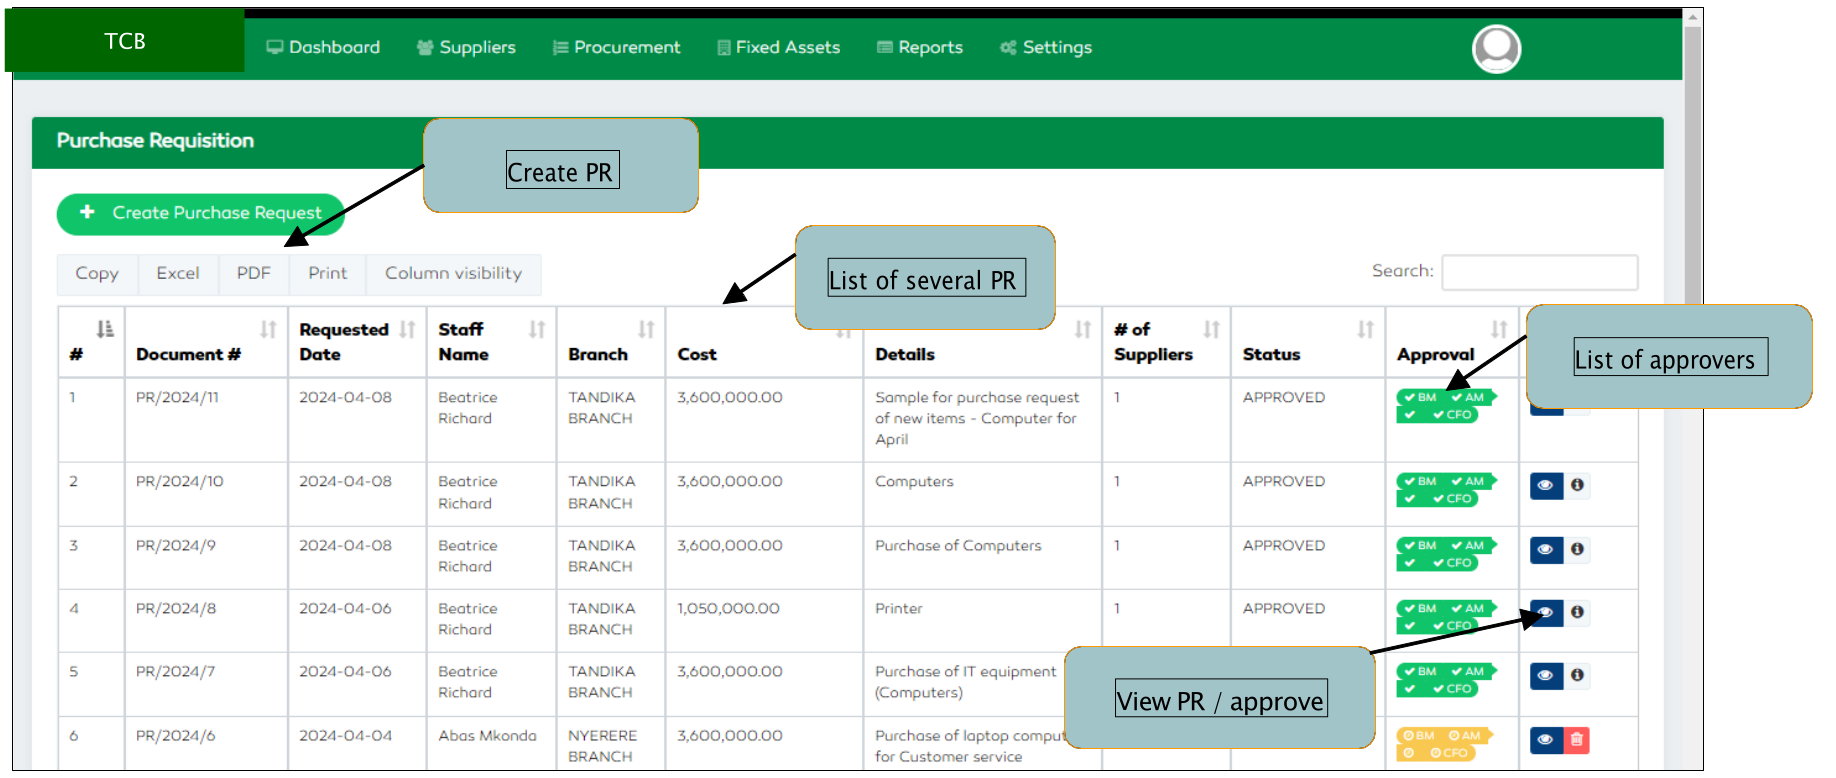Click cost value 1,050,000.00
Viewport: 1836px width, 778px height.
tap(728, 608)
